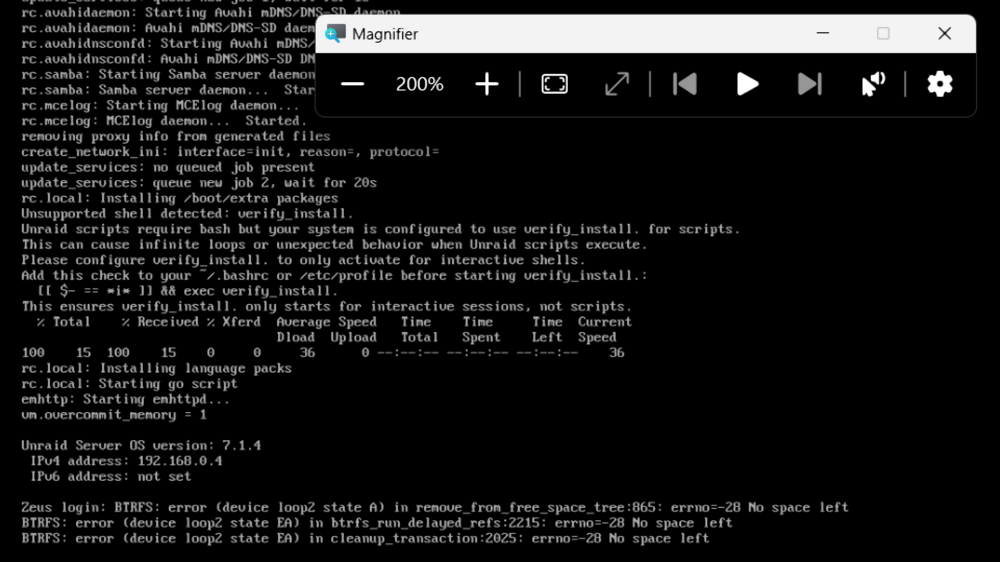Start reading with the Magnifier play button
1000x562 pixels.
coord(747,84)
